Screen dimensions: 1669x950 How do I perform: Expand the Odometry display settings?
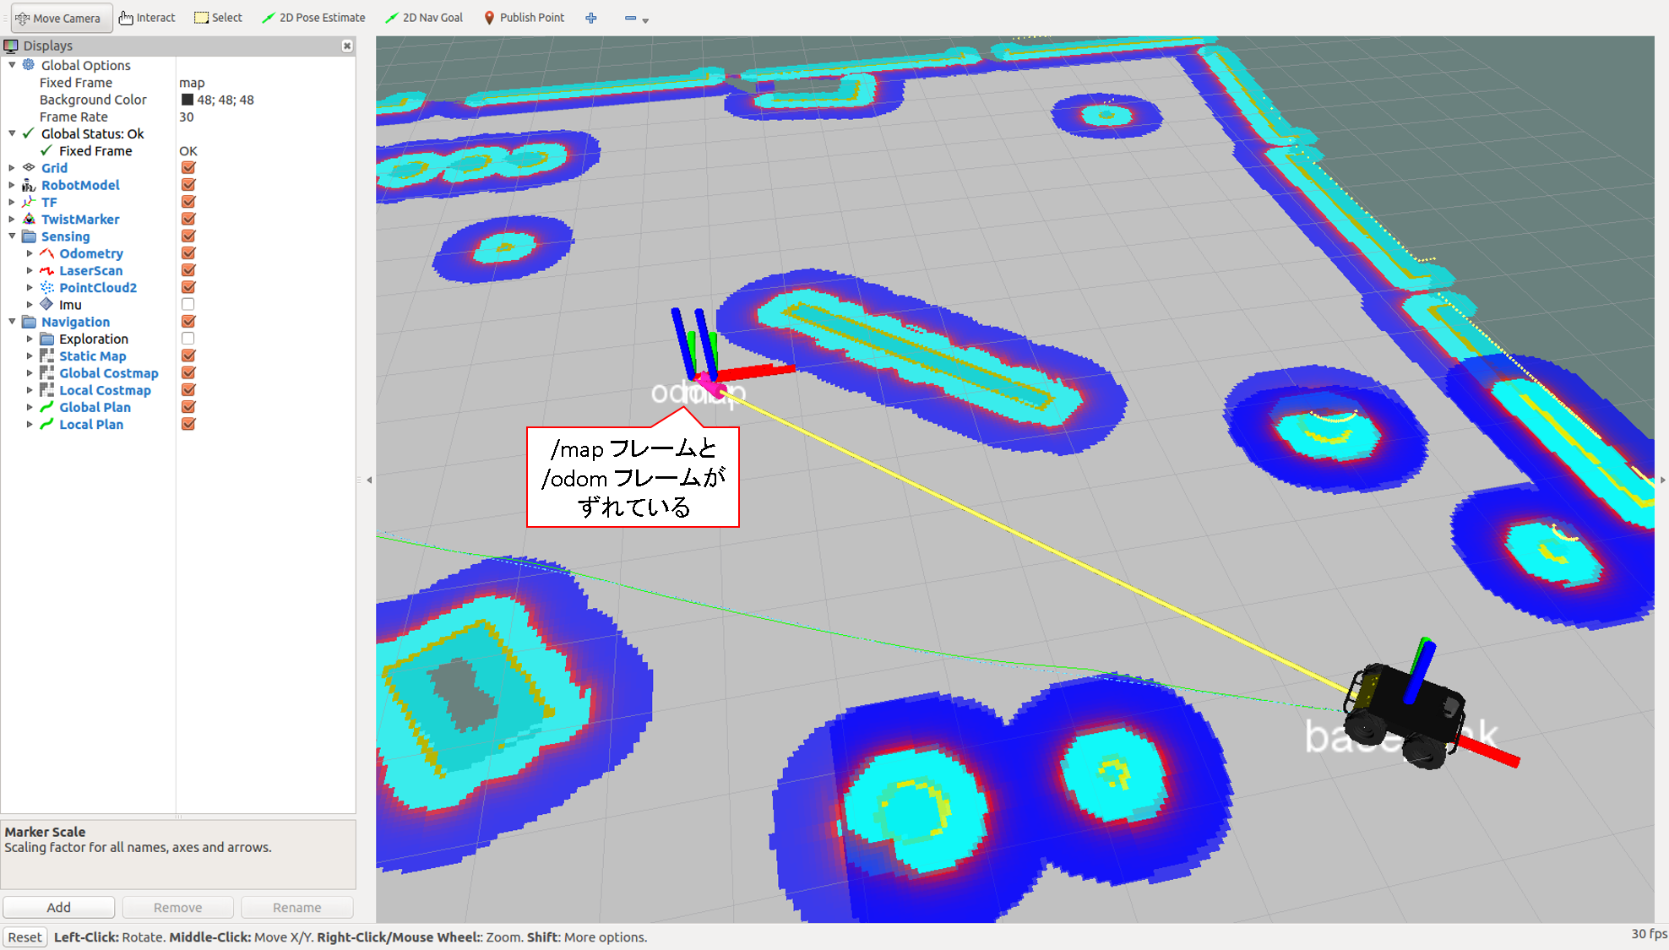pos(29,253)
